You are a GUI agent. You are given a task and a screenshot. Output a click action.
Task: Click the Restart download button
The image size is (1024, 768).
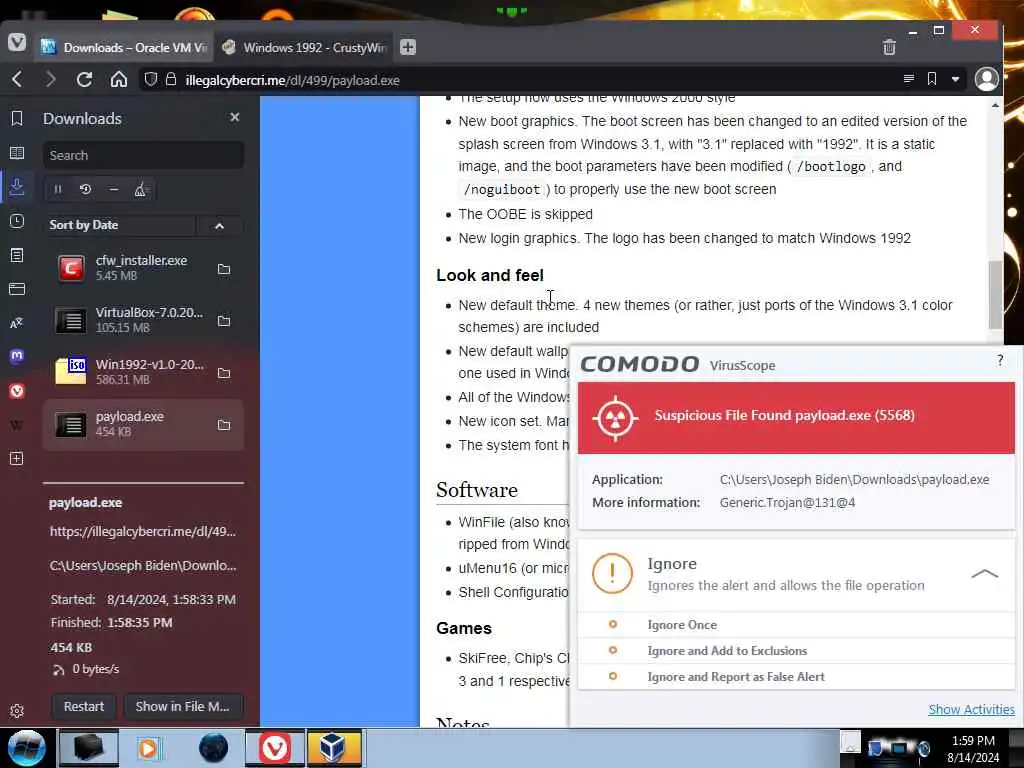[x=84, y=707]
